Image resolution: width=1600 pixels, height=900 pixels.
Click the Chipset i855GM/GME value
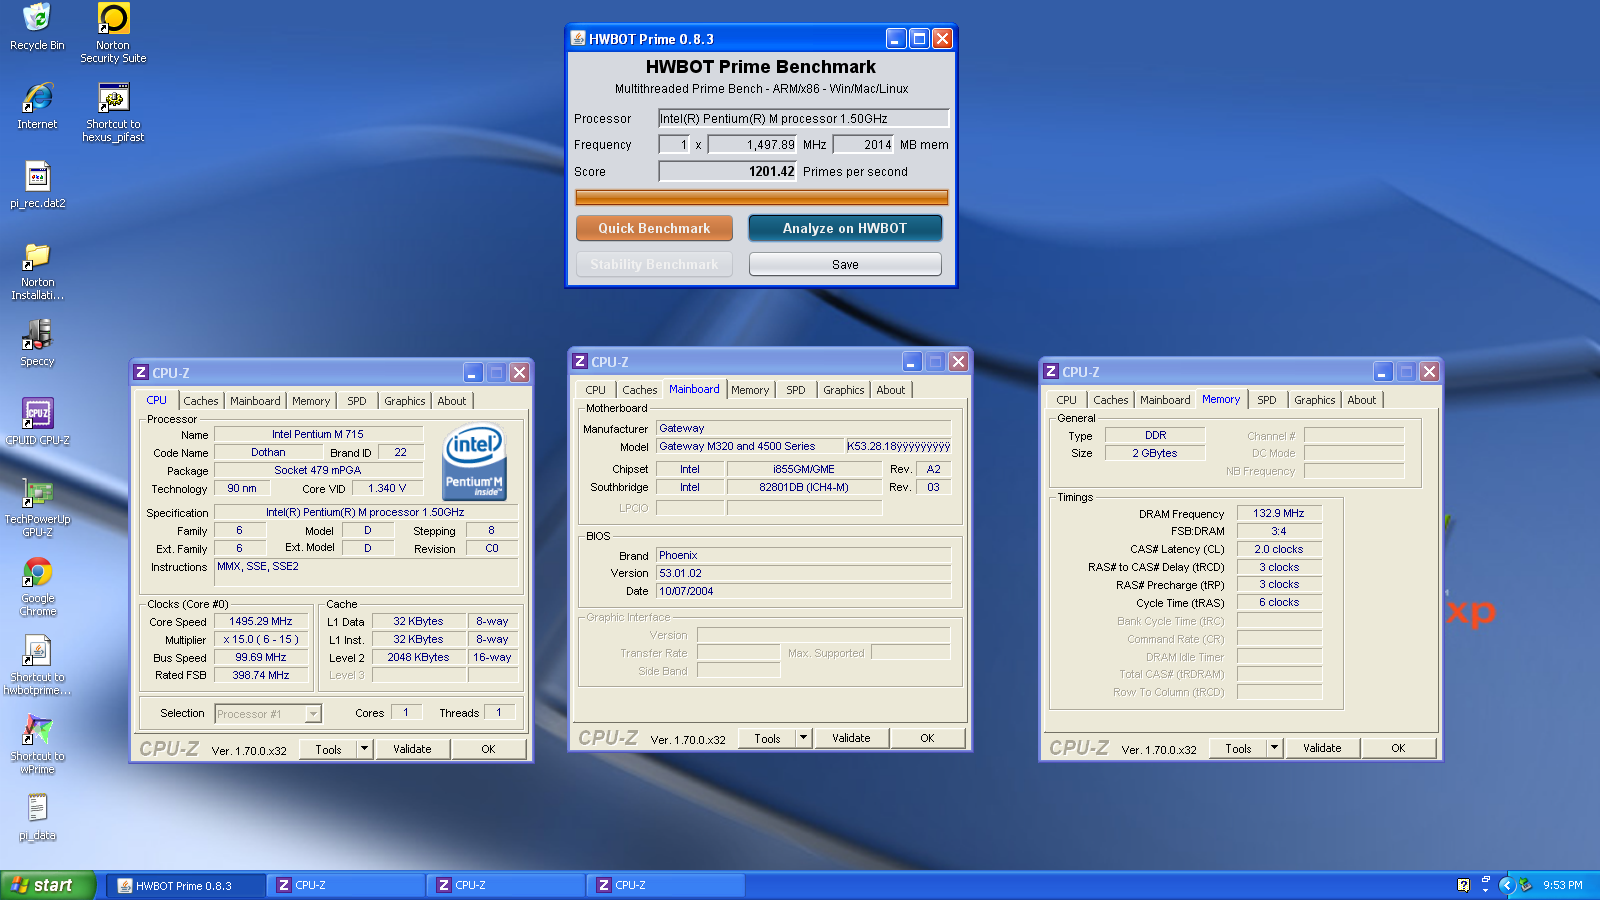(x=804, y=469)
